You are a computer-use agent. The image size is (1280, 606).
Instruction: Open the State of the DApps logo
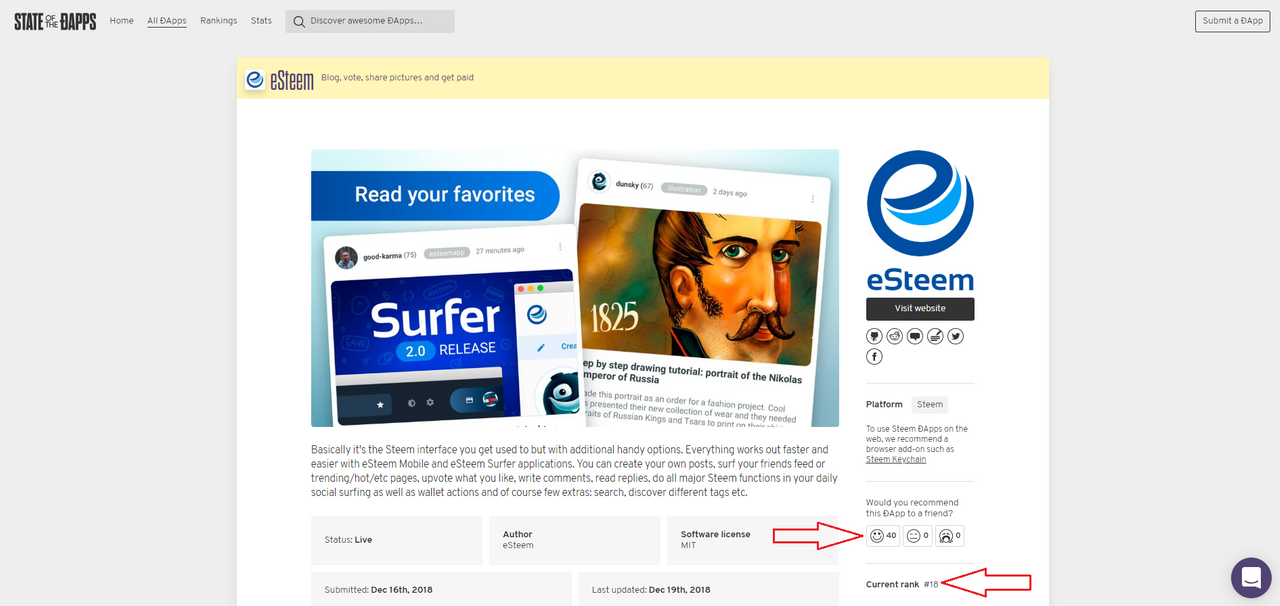pyautogui.click(x=55, y=21)
